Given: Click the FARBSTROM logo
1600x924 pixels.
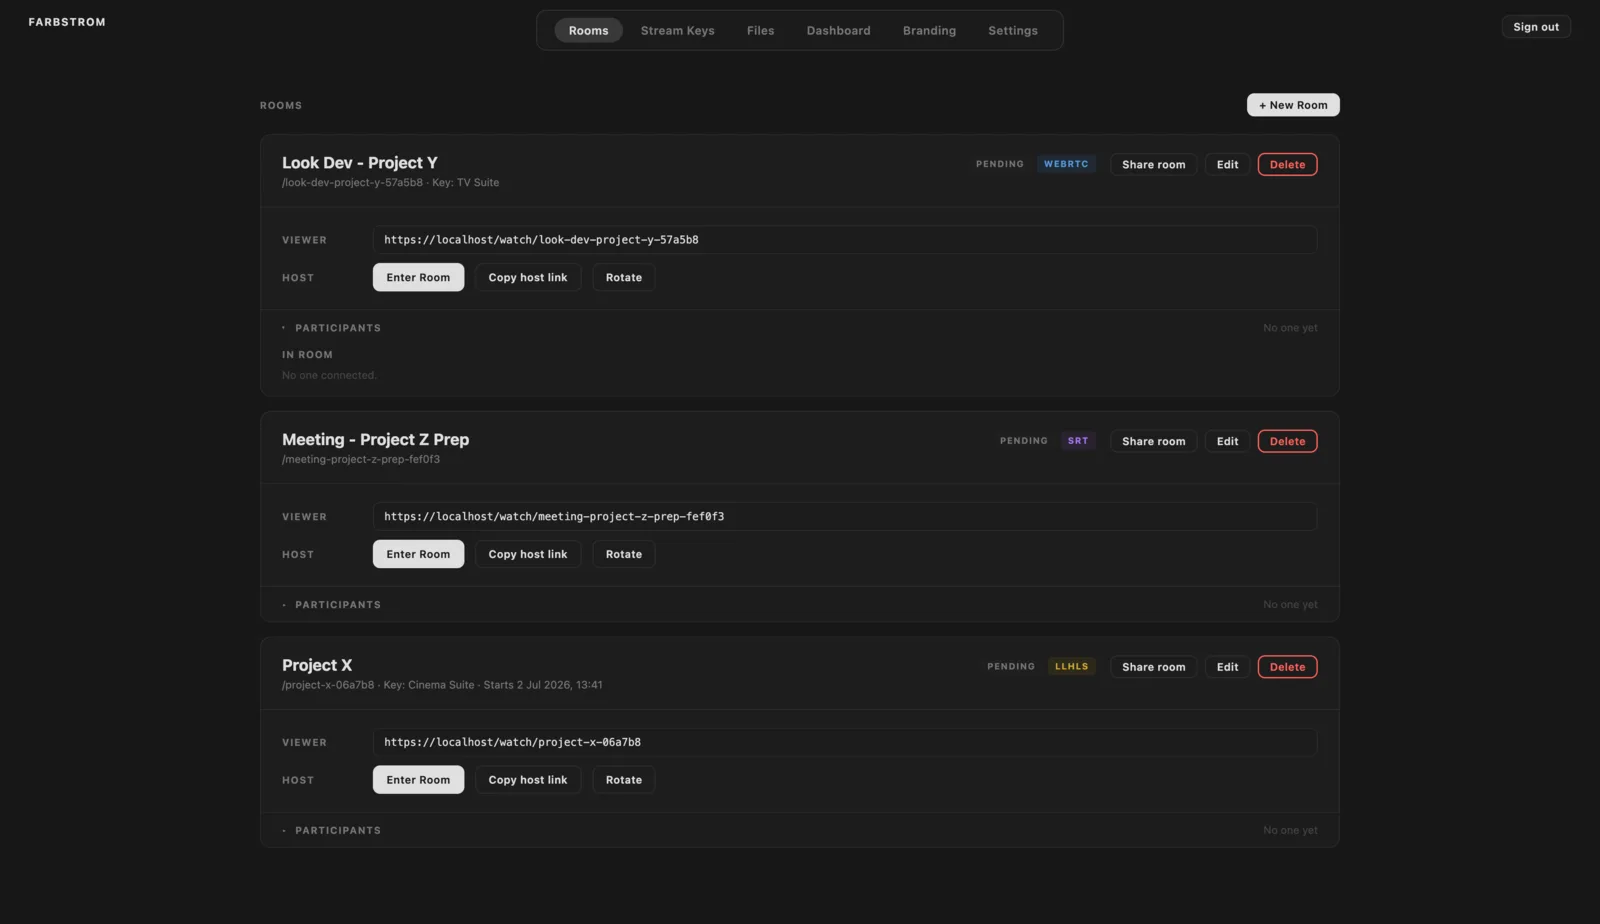Looking at the screenshot, I should 67,22.
